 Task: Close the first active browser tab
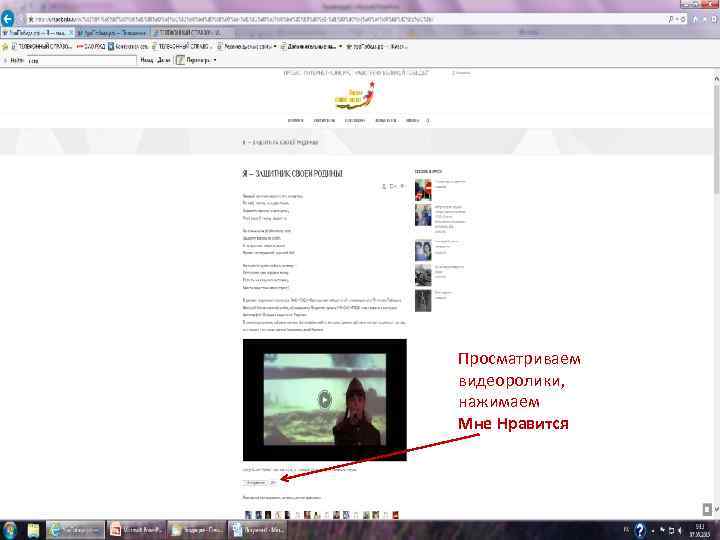pos(71,33)
